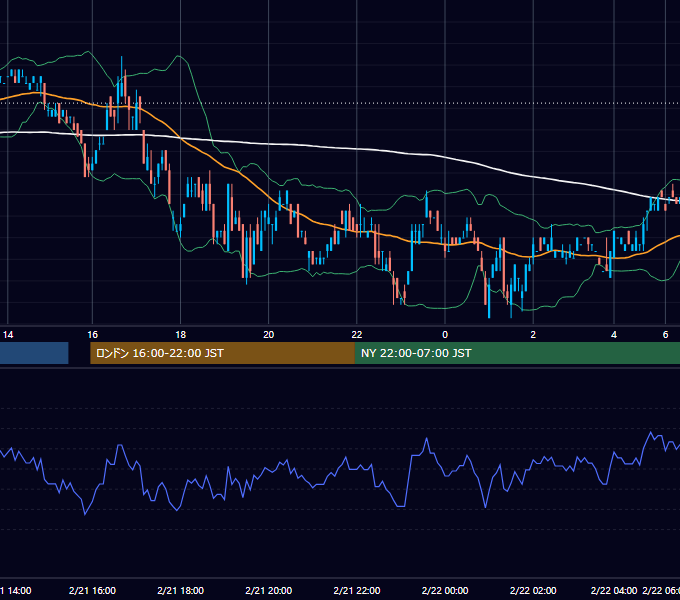Viewport: 680px width, 600px height.
Task: Click the 0 hour label on upper axis
Action: click(445, 335)
